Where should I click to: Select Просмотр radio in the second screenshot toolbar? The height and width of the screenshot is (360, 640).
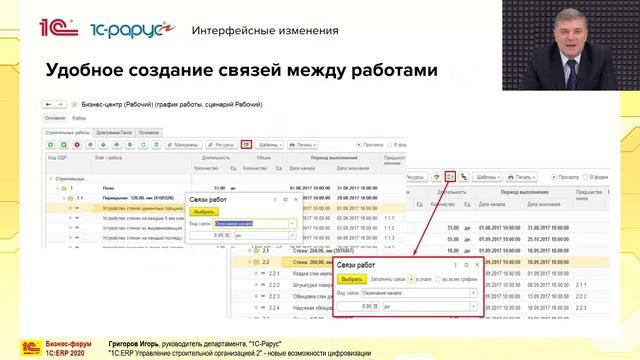point(554,177)
